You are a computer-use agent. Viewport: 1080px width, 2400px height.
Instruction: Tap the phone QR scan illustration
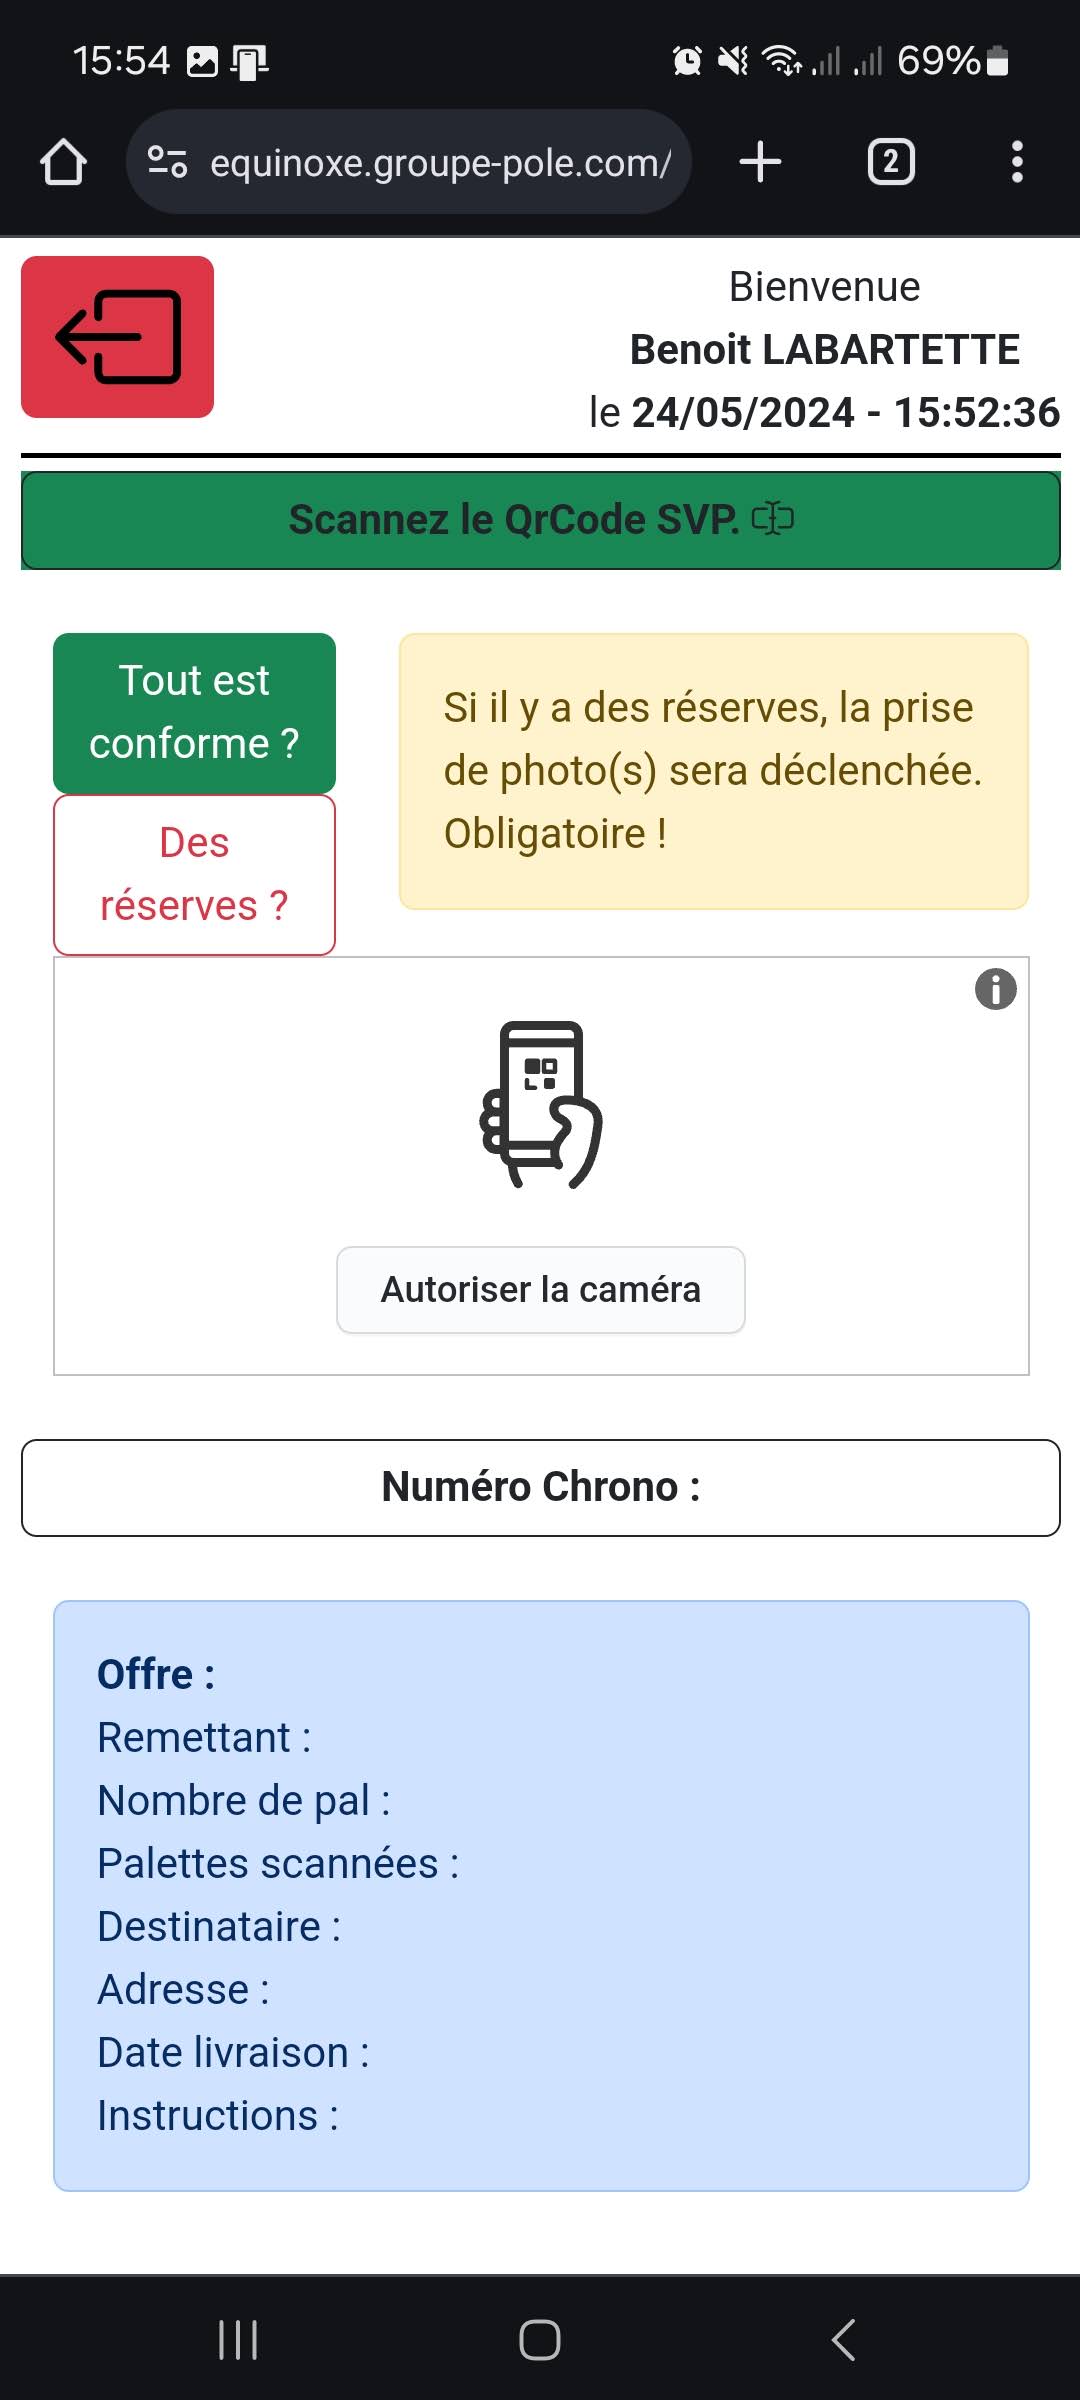coord(541,1104)
